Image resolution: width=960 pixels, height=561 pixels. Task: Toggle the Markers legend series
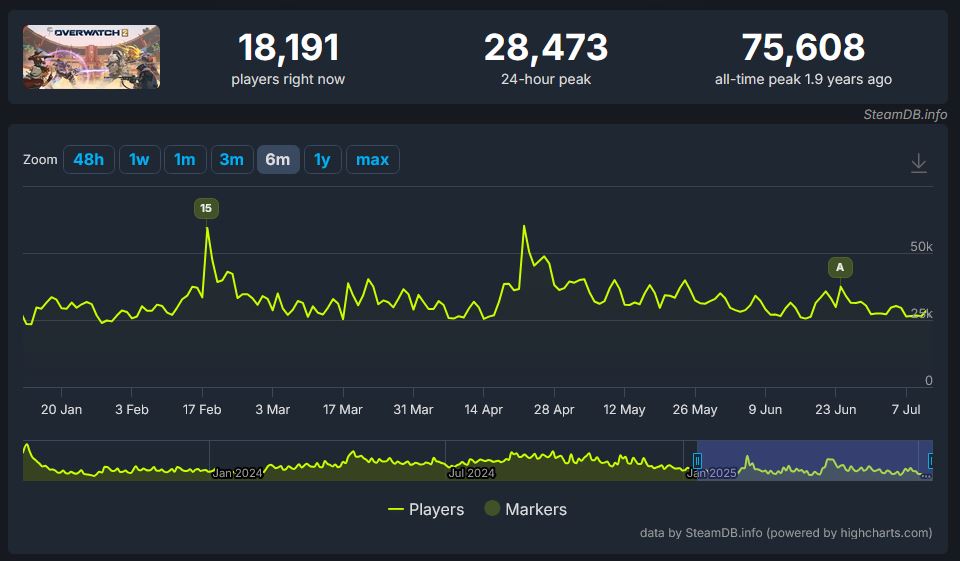[x=525, y=509]
